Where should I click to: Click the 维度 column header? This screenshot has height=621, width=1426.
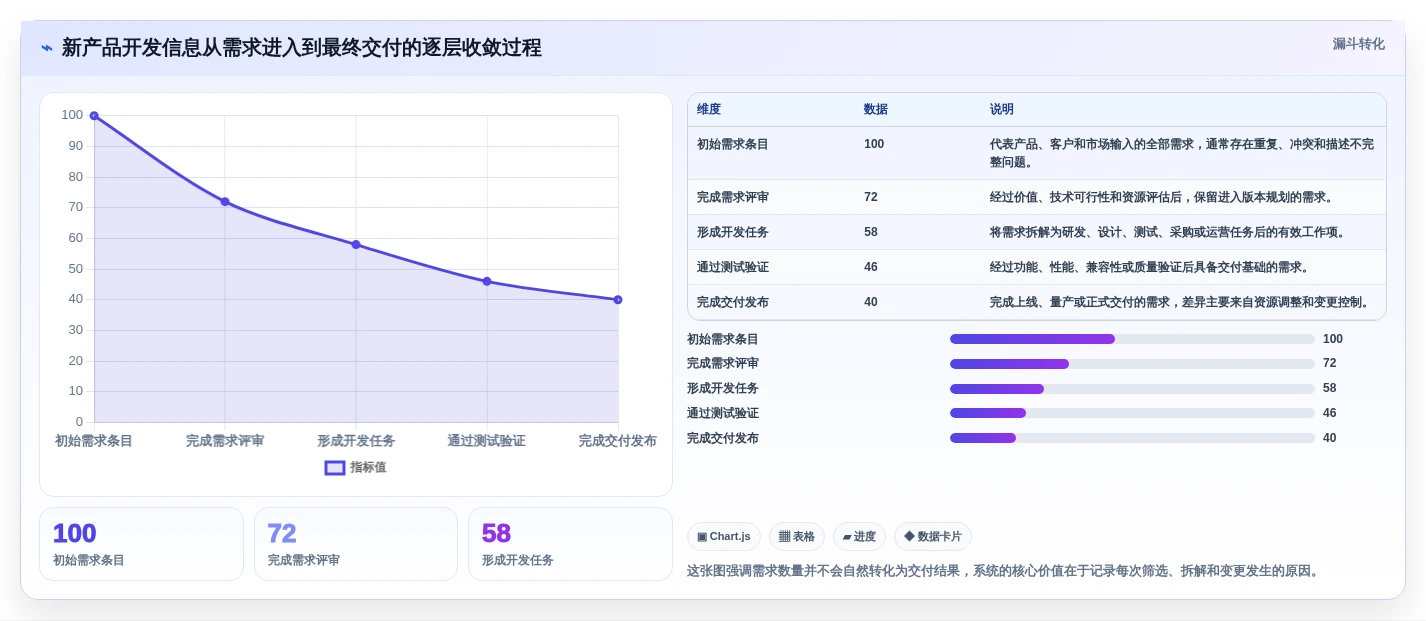(709, 110)
